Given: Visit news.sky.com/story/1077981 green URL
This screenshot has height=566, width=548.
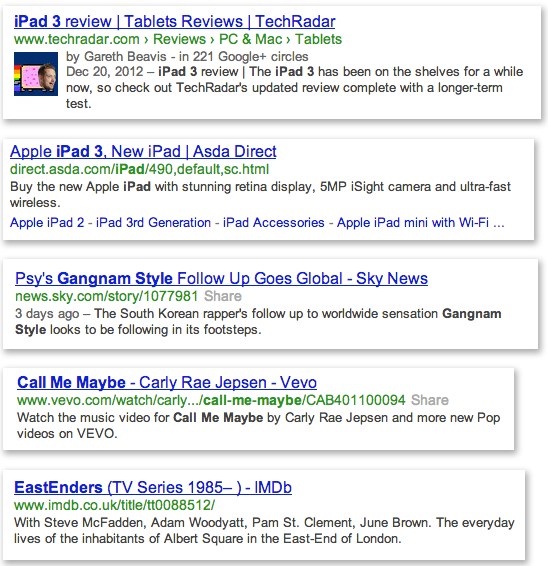Looking at the screenshot, I should click(106, 296).
